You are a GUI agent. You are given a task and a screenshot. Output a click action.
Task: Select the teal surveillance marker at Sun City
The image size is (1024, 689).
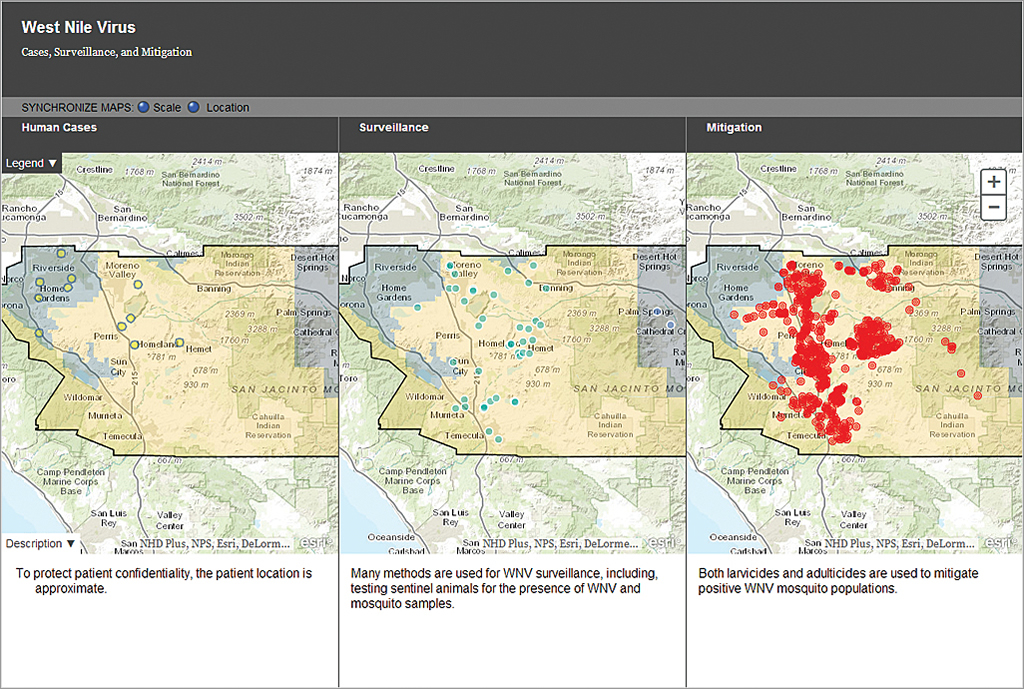tap(453, 362)
